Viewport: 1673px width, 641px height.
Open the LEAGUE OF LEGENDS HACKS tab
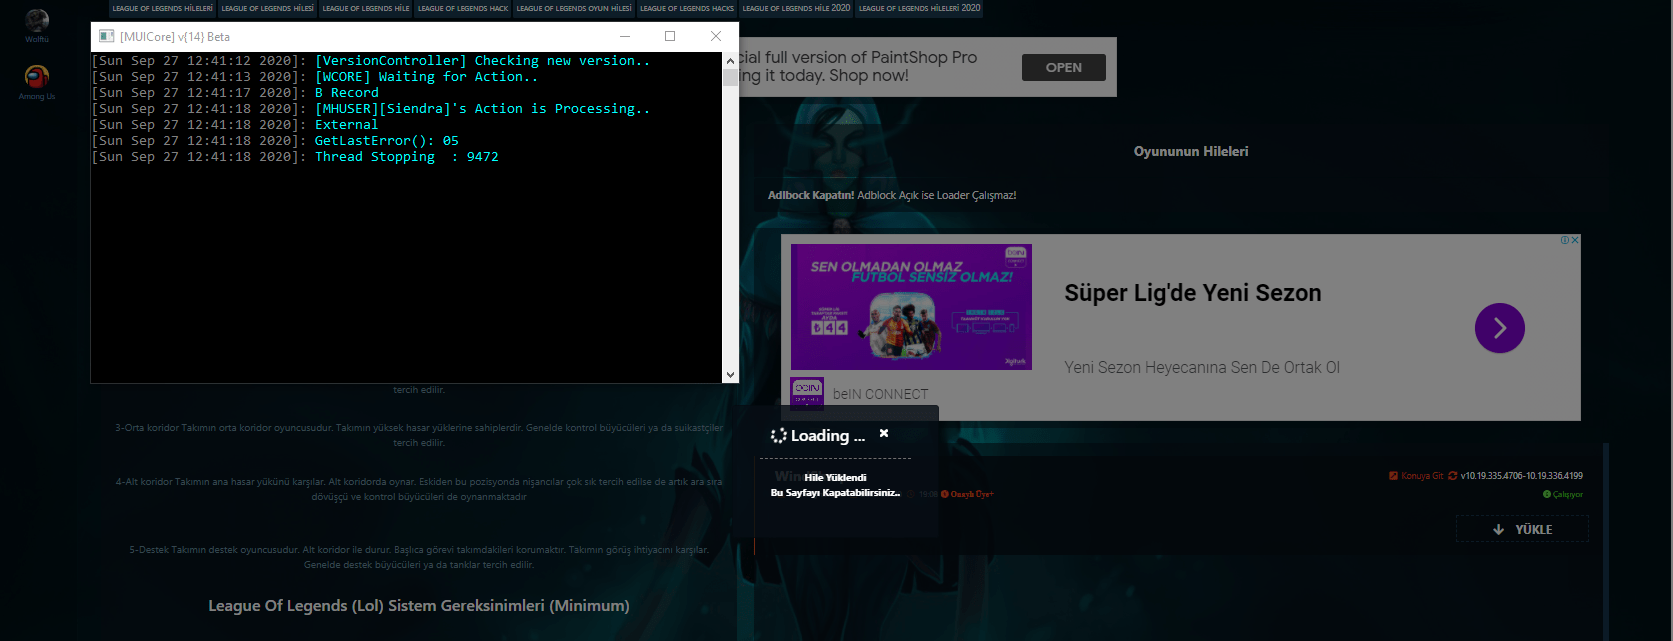pos(687,8)
